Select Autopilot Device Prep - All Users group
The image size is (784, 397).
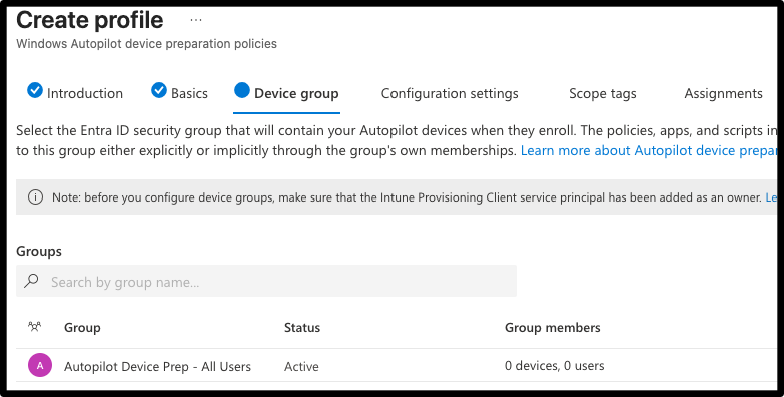(157, 366)
